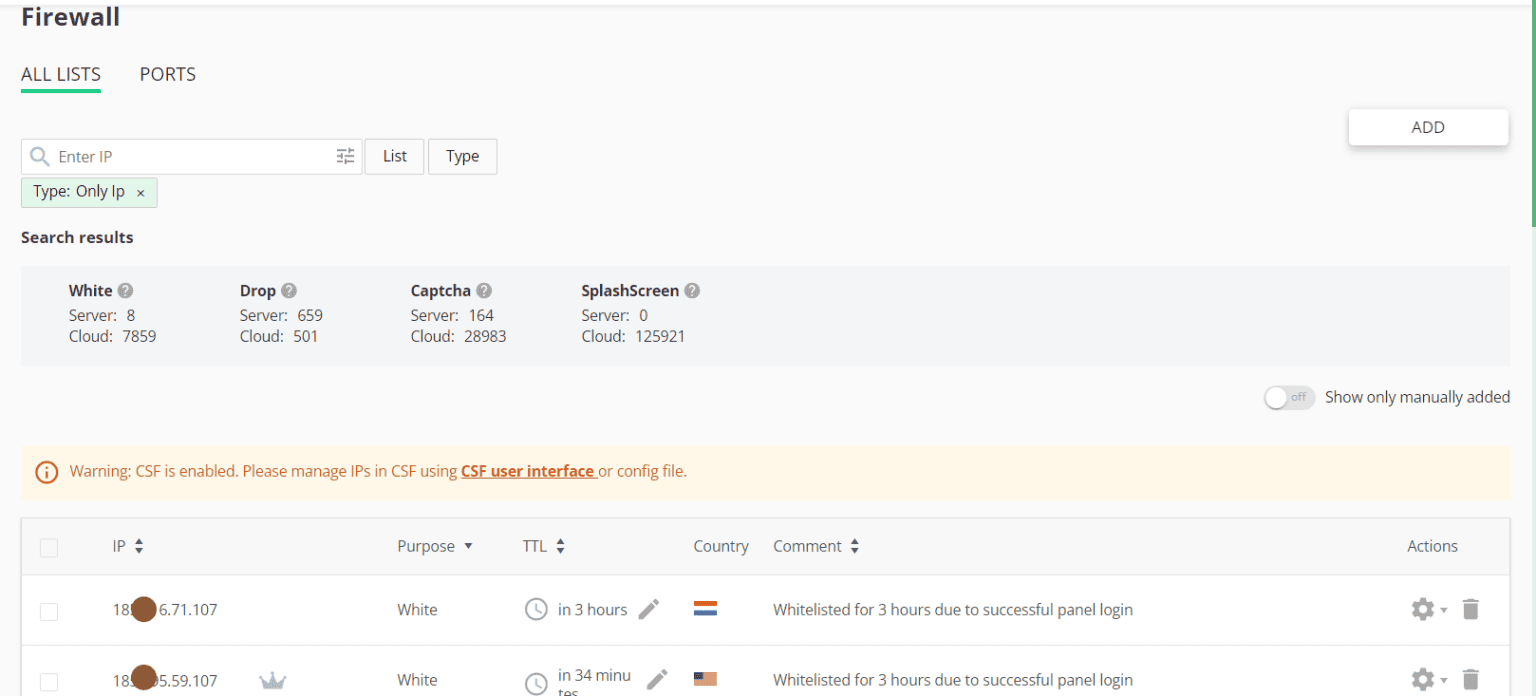Image resolution: width=1536 pixels, height=696 pixels.
Task: Check the select-all checkbox in the table header
Action: tap(48, 547)
